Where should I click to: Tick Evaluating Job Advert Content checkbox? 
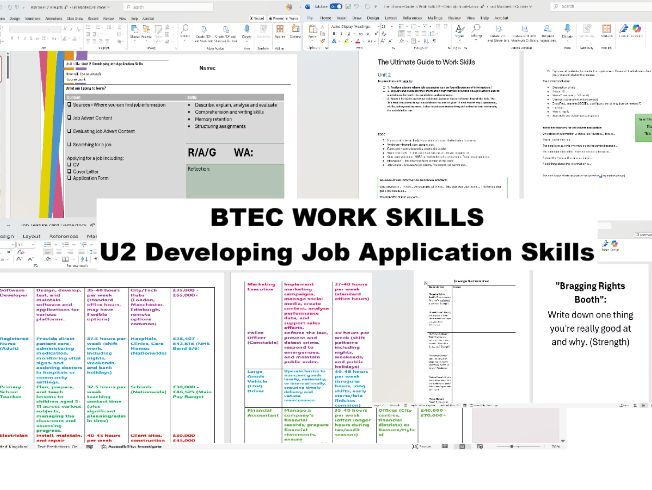(69, 131)
